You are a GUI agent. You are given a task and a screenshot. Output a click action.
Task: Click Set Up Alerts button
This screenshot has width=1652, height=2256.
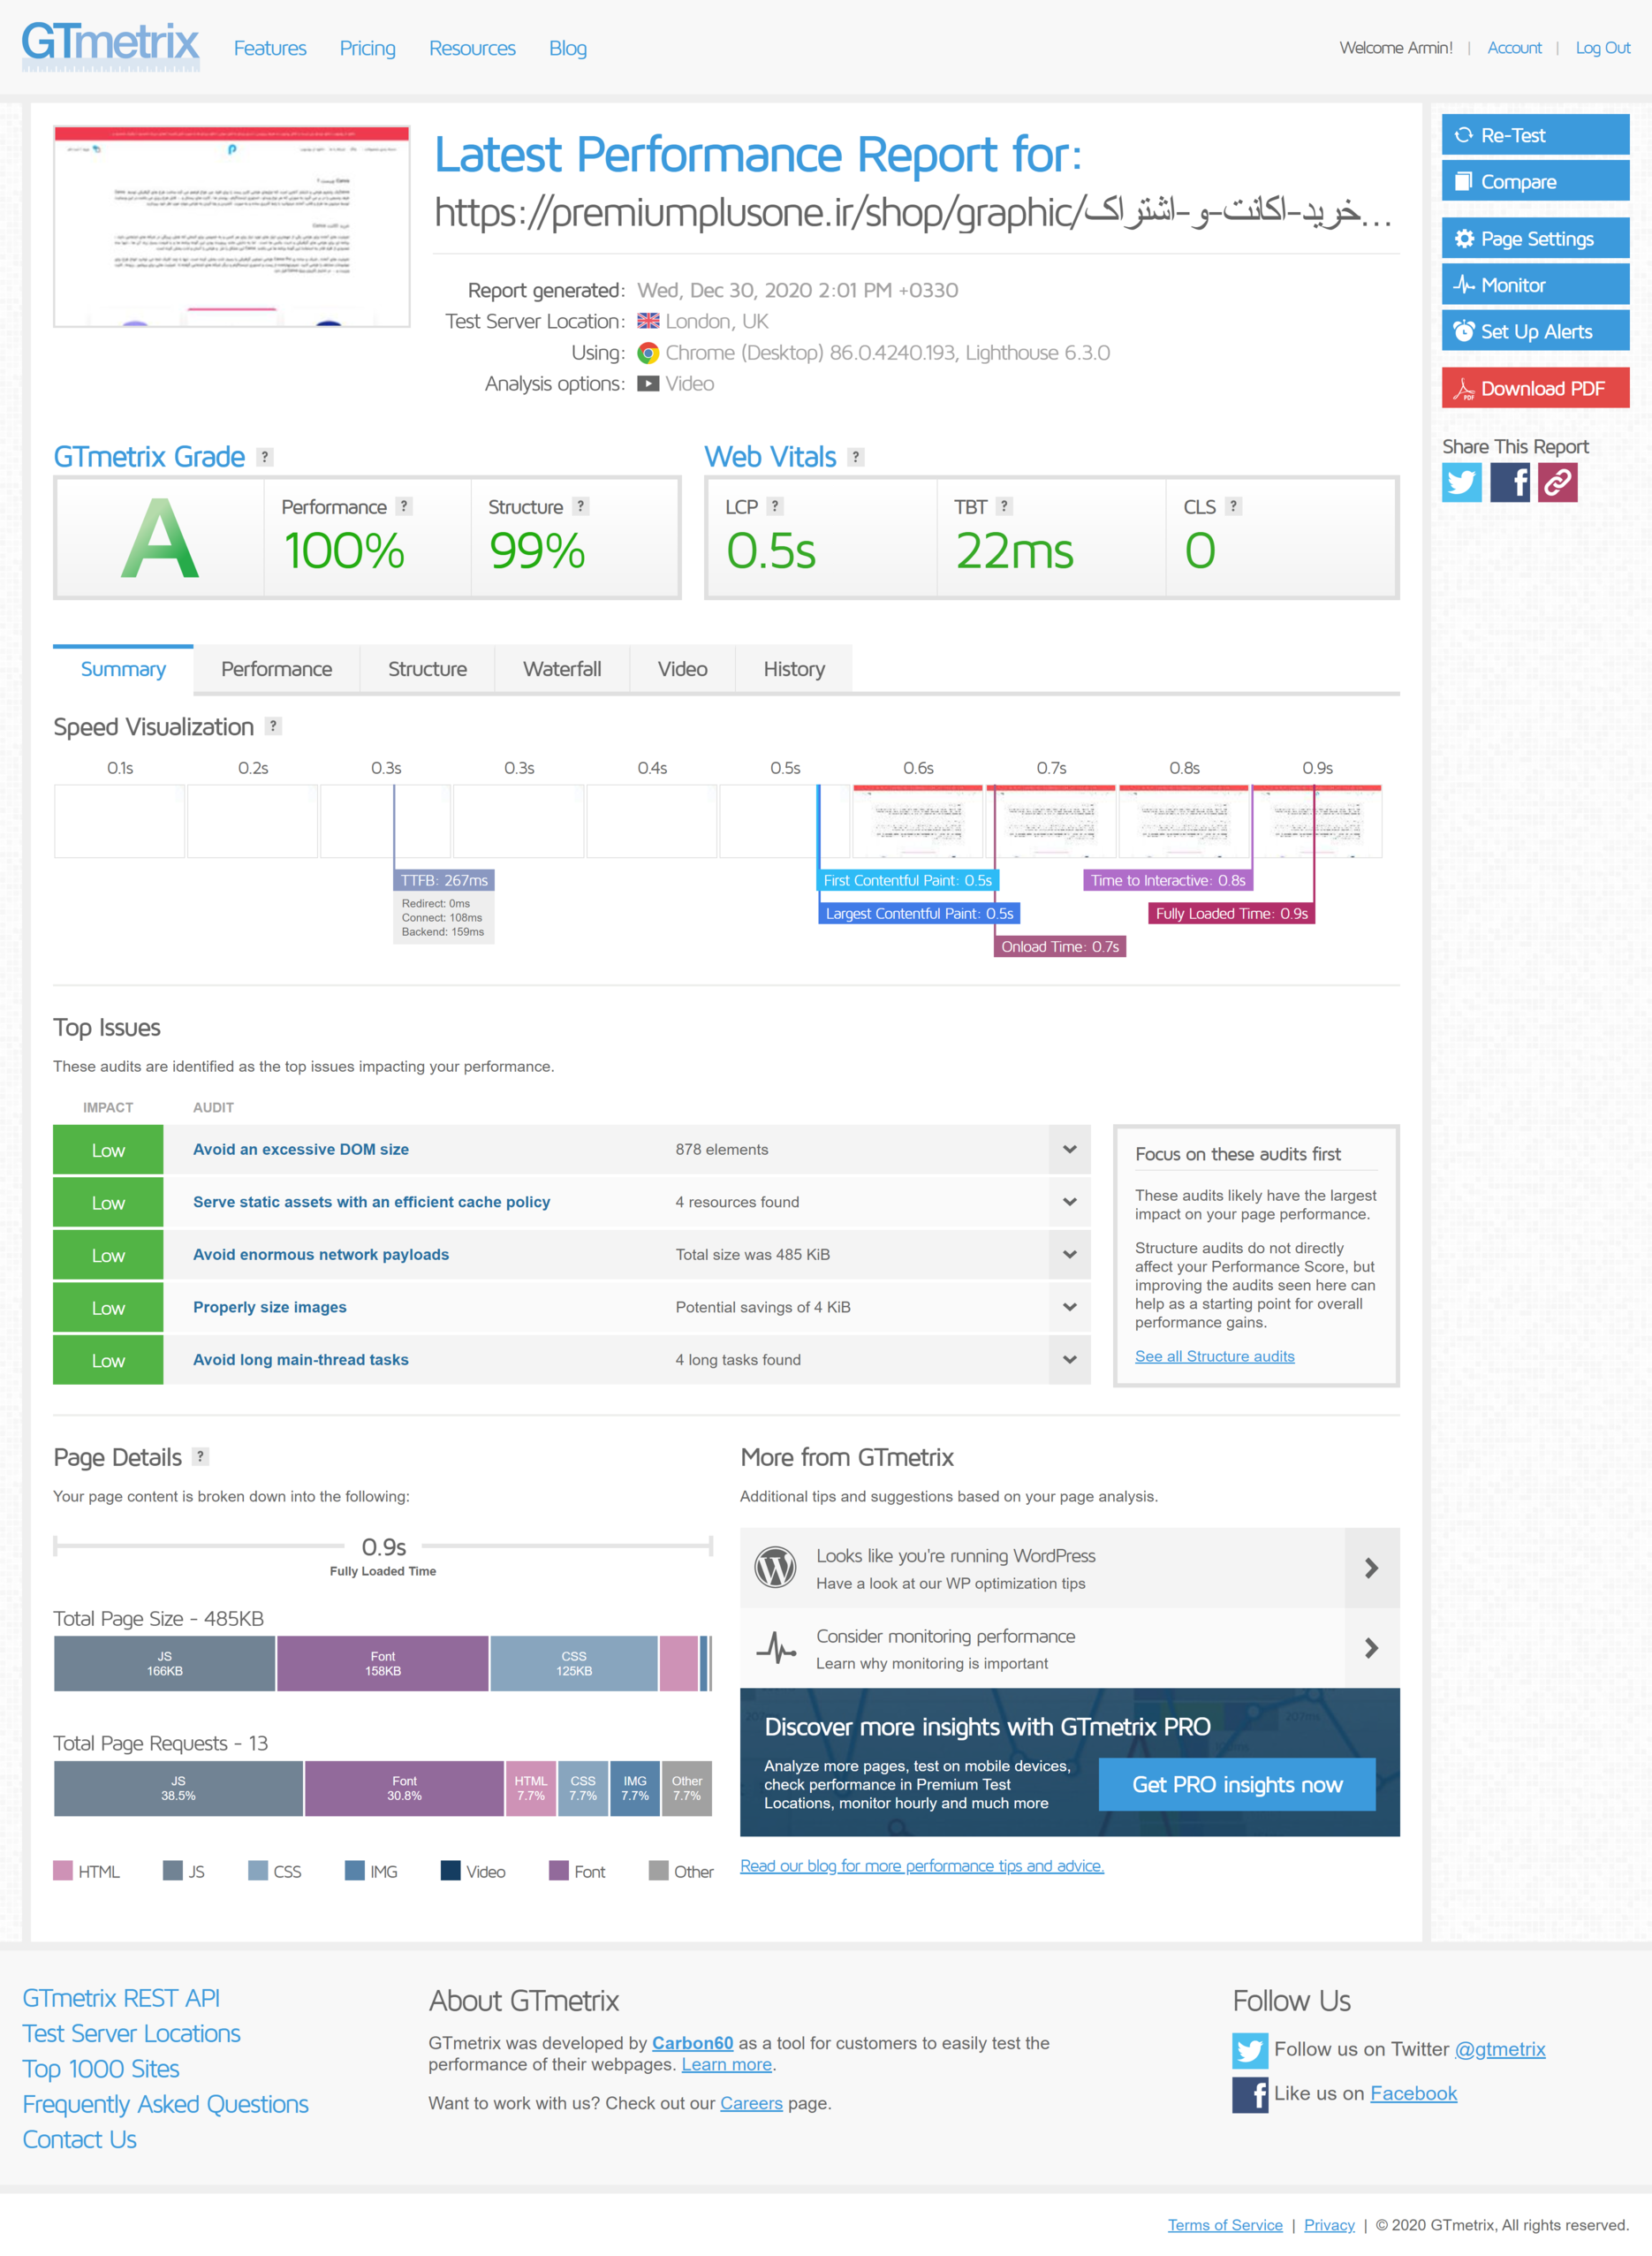(x=1535, y=331)
